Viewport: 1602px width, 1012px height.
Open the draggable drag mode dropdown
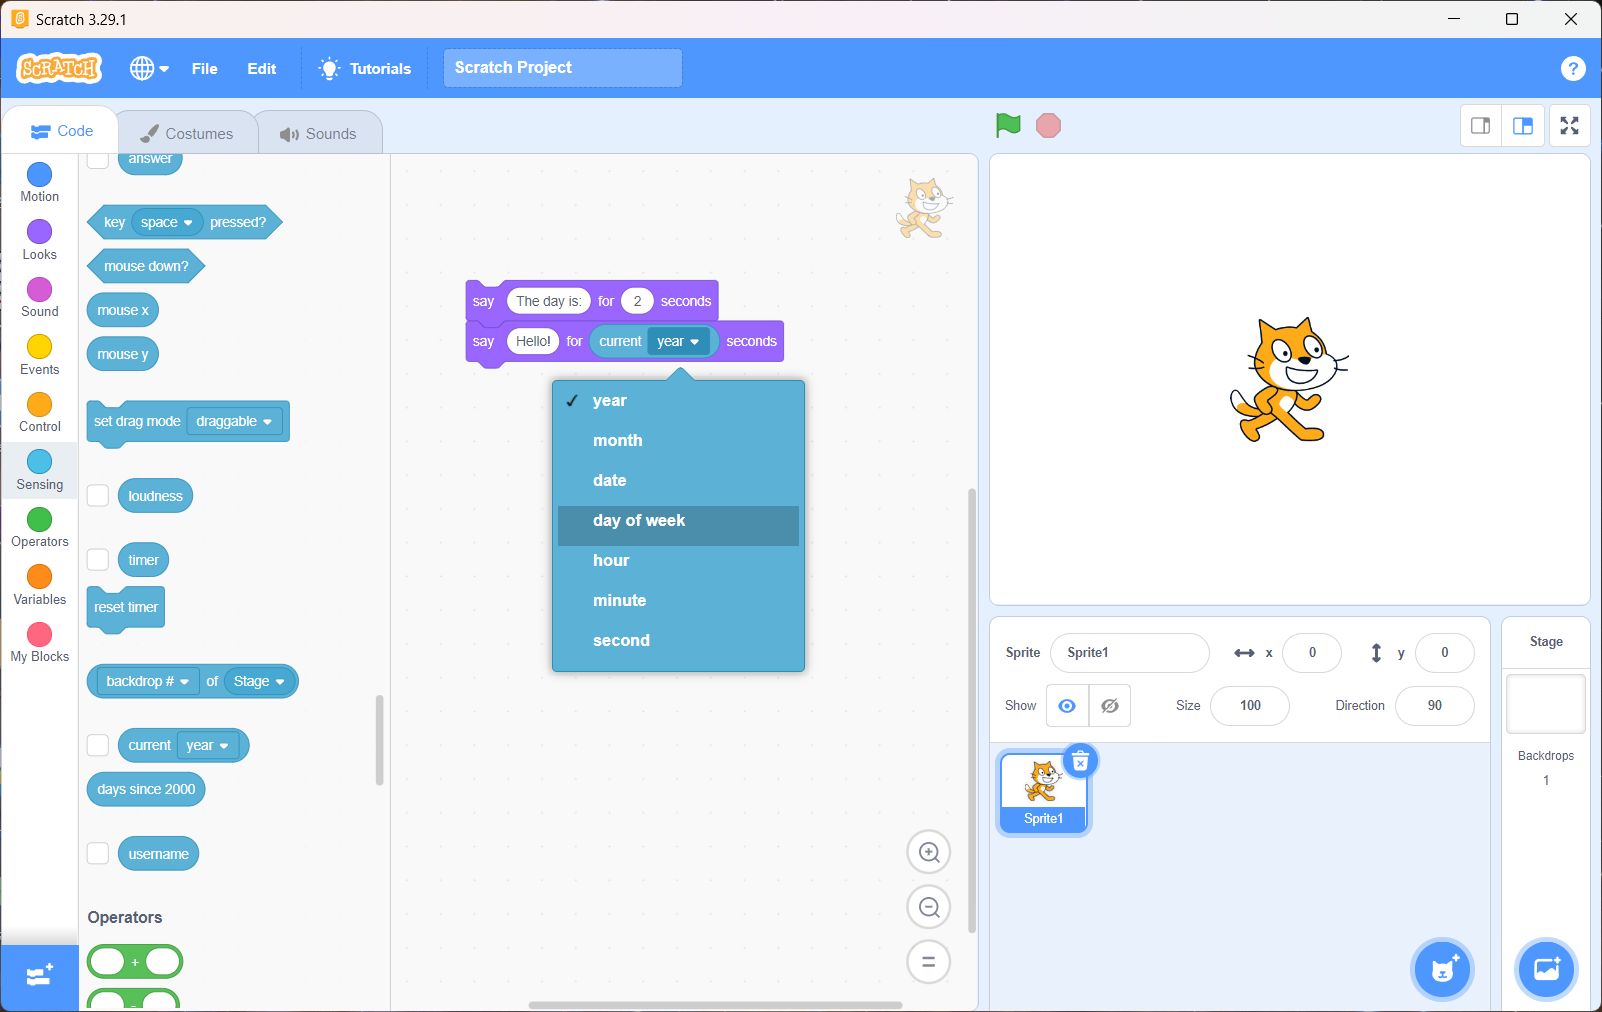pyautogui.click(x=235, y=422)
